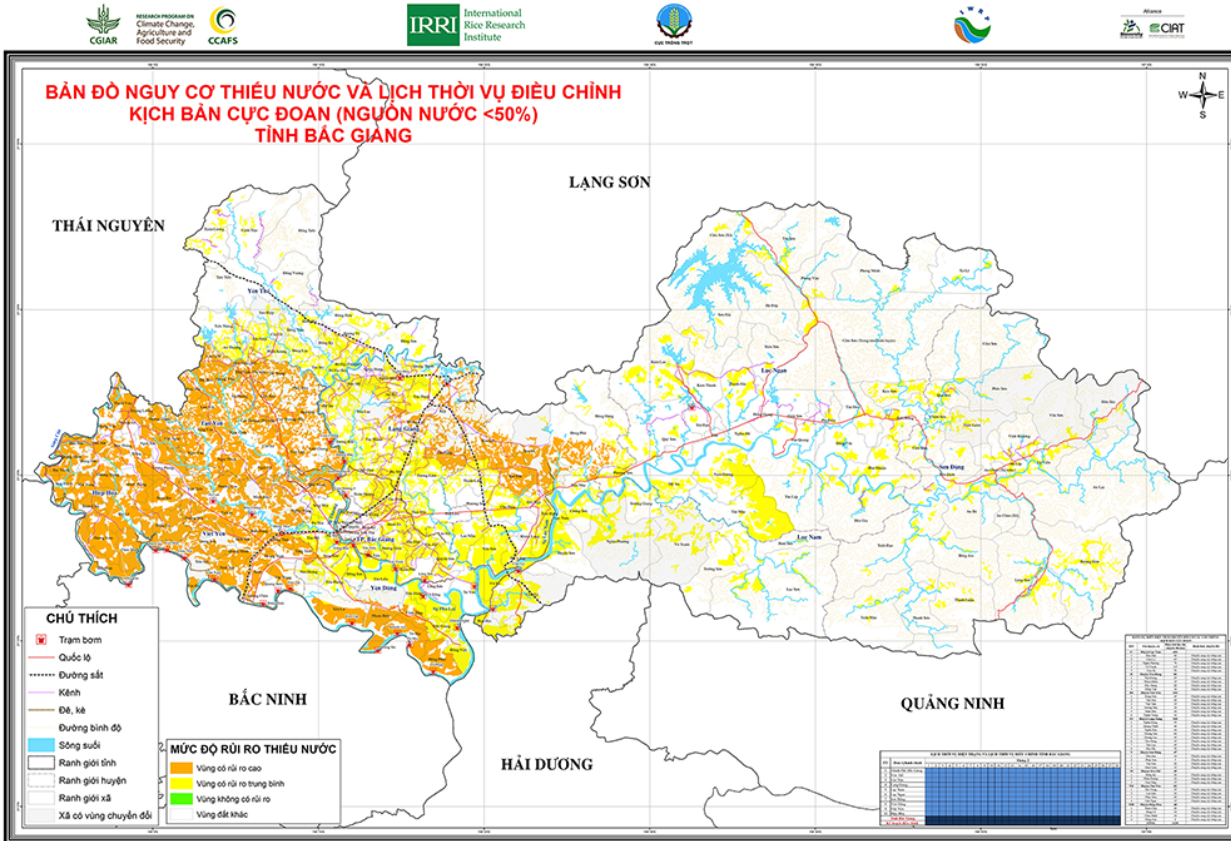Click the north compass rose
Image resolution: width=1231 pixels, height=841 pixels.
1202,95
